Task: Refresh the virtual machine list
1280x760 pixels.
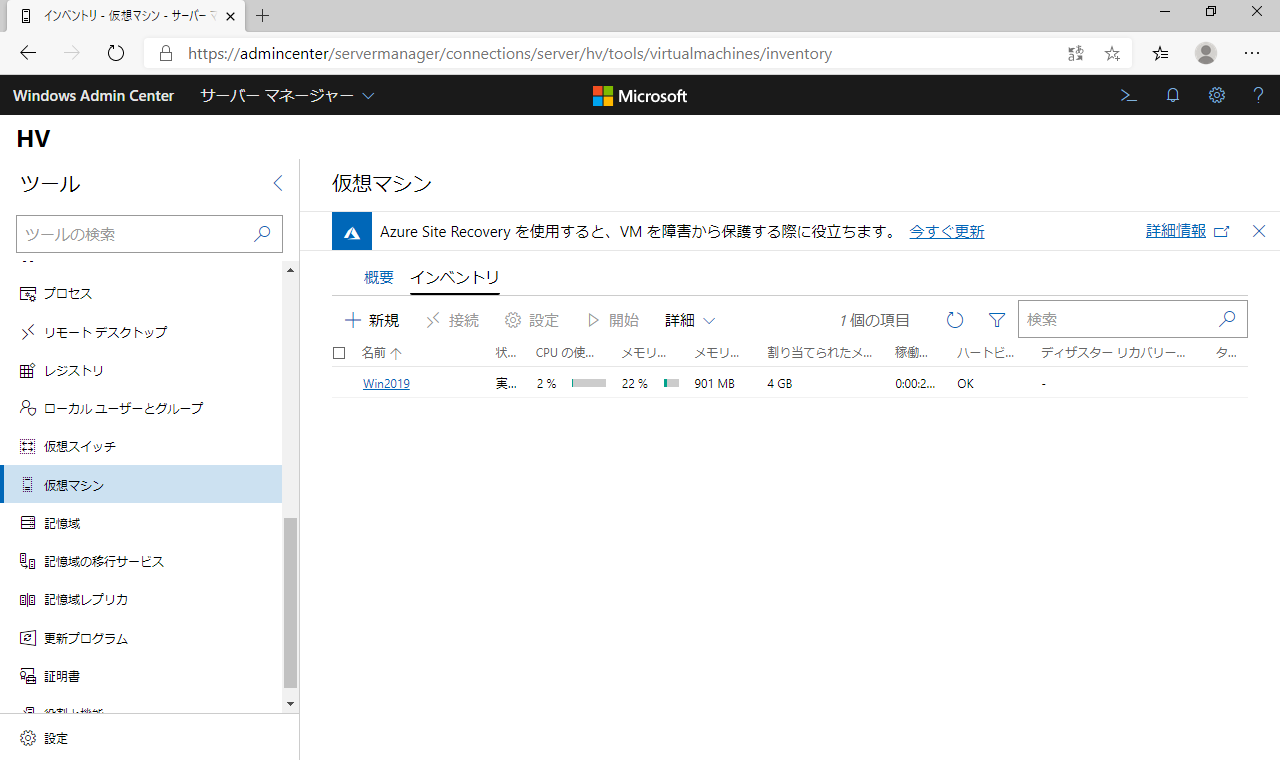Action: pos(955,320)
